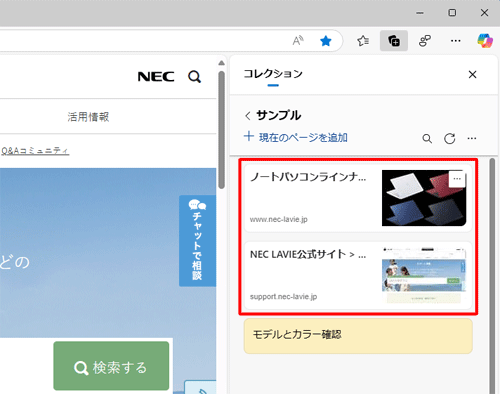The width and height of the screenshot is (500, 394).
Task: Open more options on laptop card
Action: [457, 179]
